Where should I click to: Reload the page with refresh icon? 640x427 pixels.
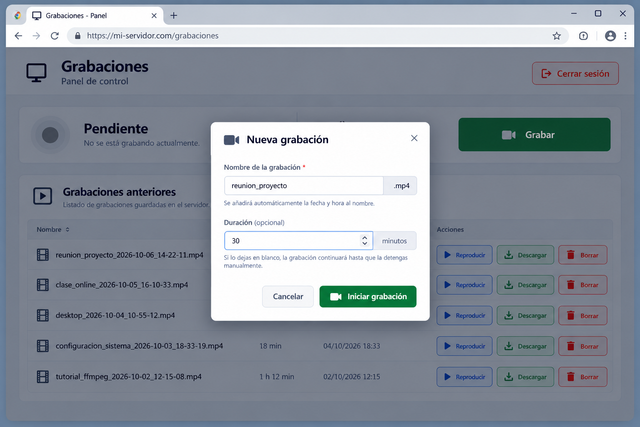(x=55, y=36)
